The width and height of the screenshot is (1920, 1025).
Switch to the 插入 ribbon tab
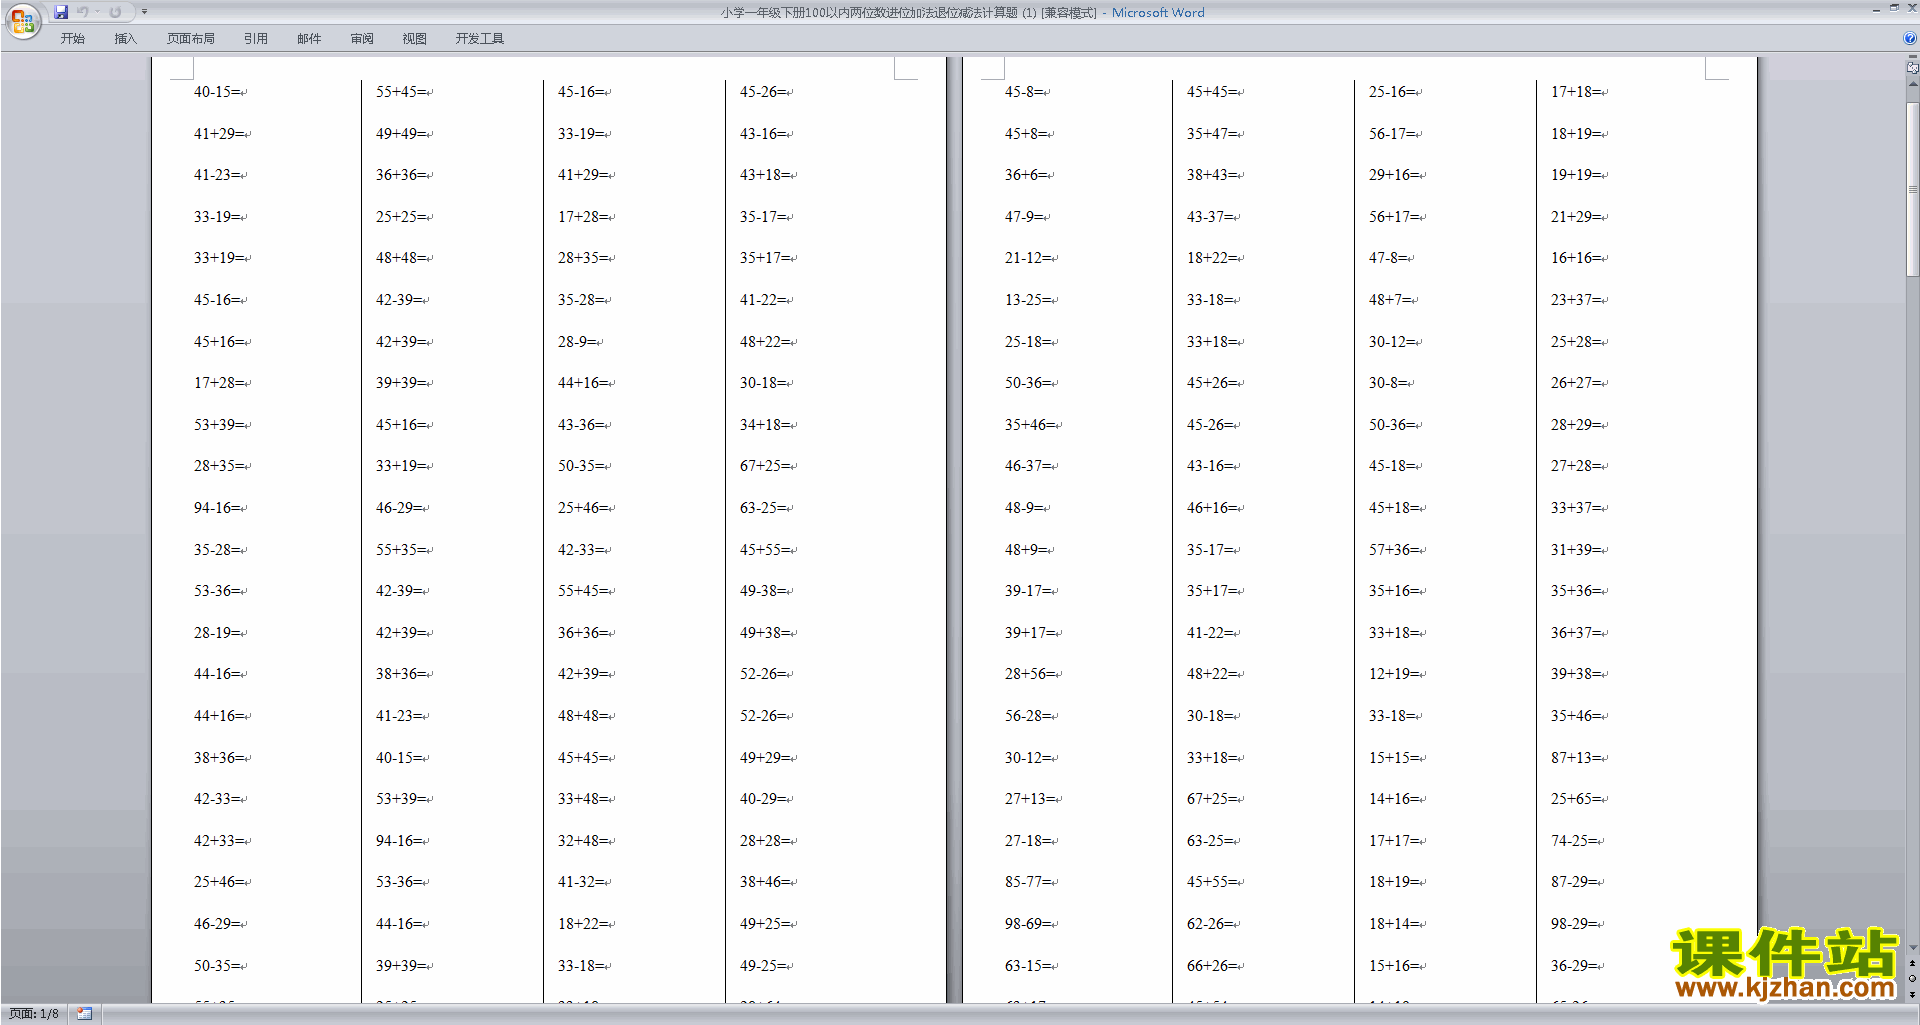click(x=125, y=38)
